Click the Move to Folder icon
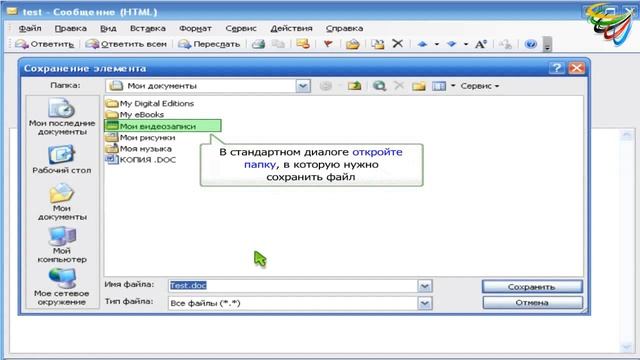Viewport: 640px width, 360px height. point(353,44)
